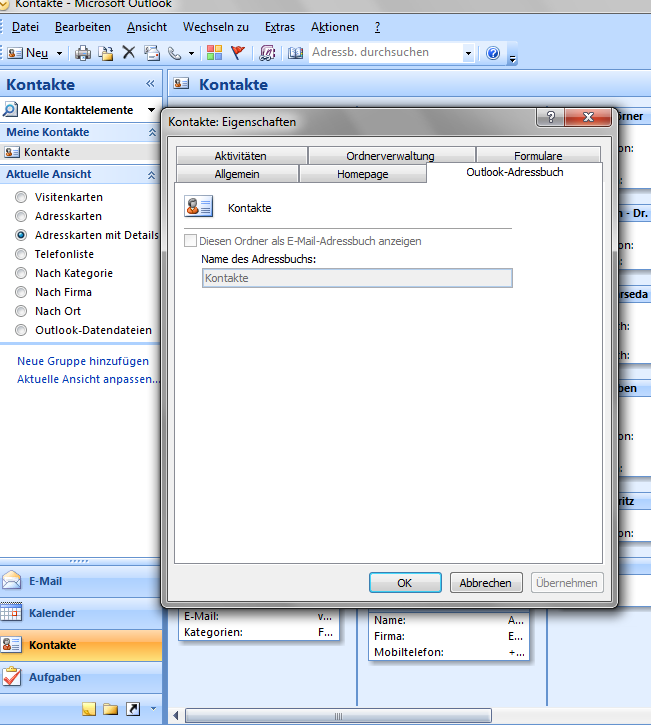Toggle Diesen Ordner als E-Mail-Adressbuch anzeigen checkbox
Viewport: 651px width, 725px height.
tap(190, 240)
